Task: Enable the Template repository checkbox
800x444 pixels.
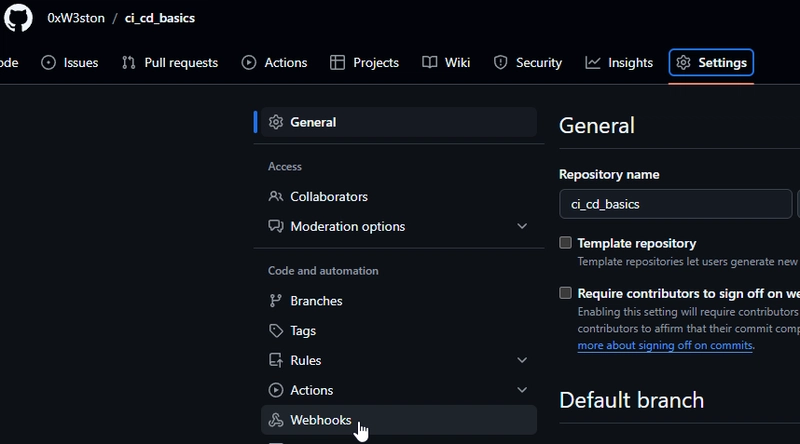Action: coord(566,243)
